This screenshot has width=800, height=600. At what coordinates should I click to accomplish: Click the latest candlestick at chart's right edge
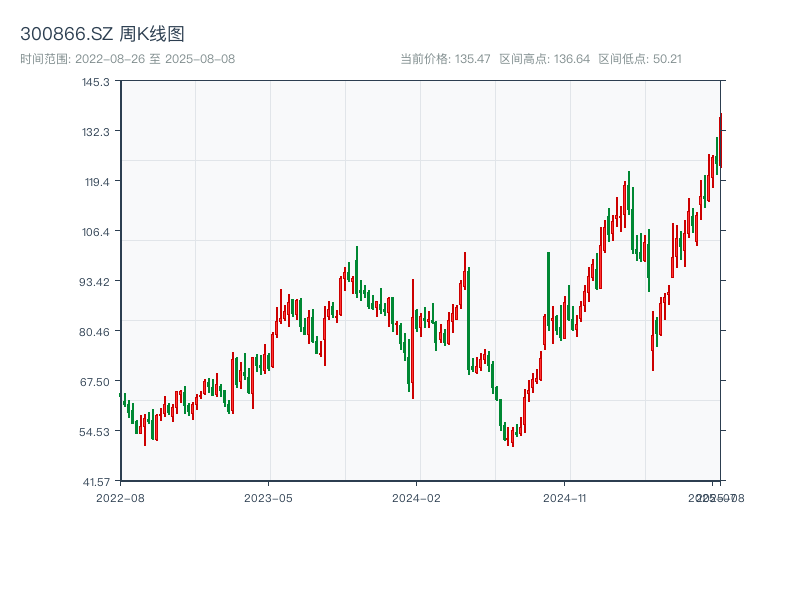(720, 140)
